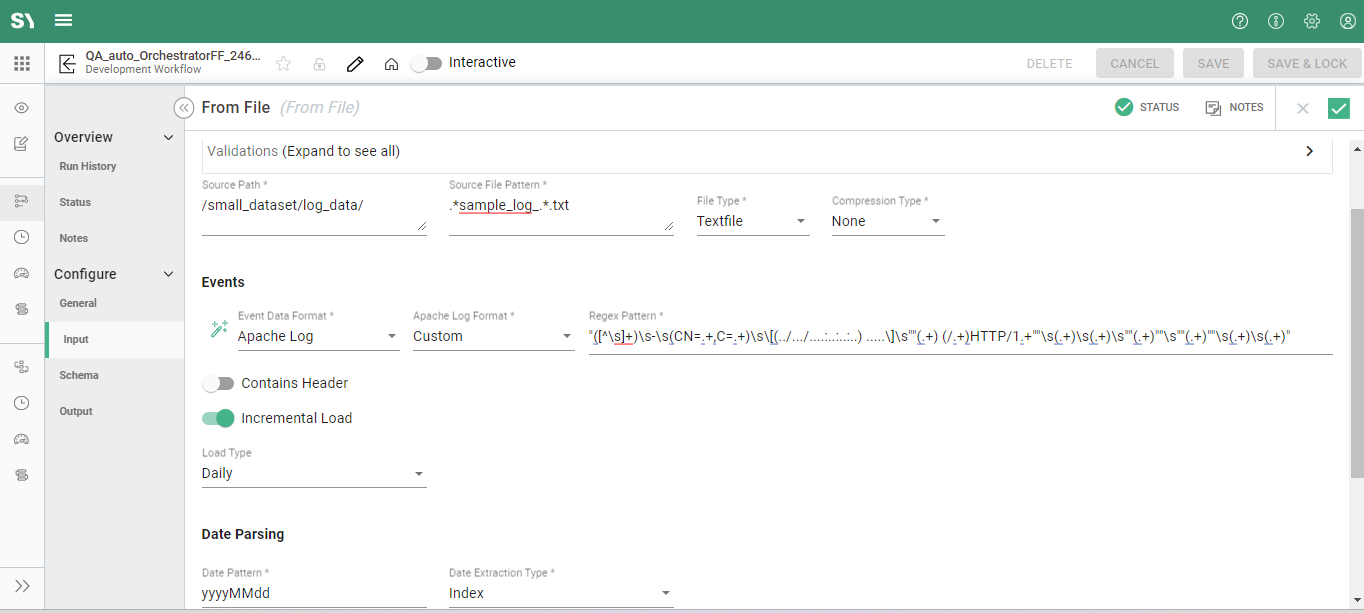The width and height of the screenshot is (1364, 613).
Task: Open the user account icon
Action: [x=1348, y=21]
